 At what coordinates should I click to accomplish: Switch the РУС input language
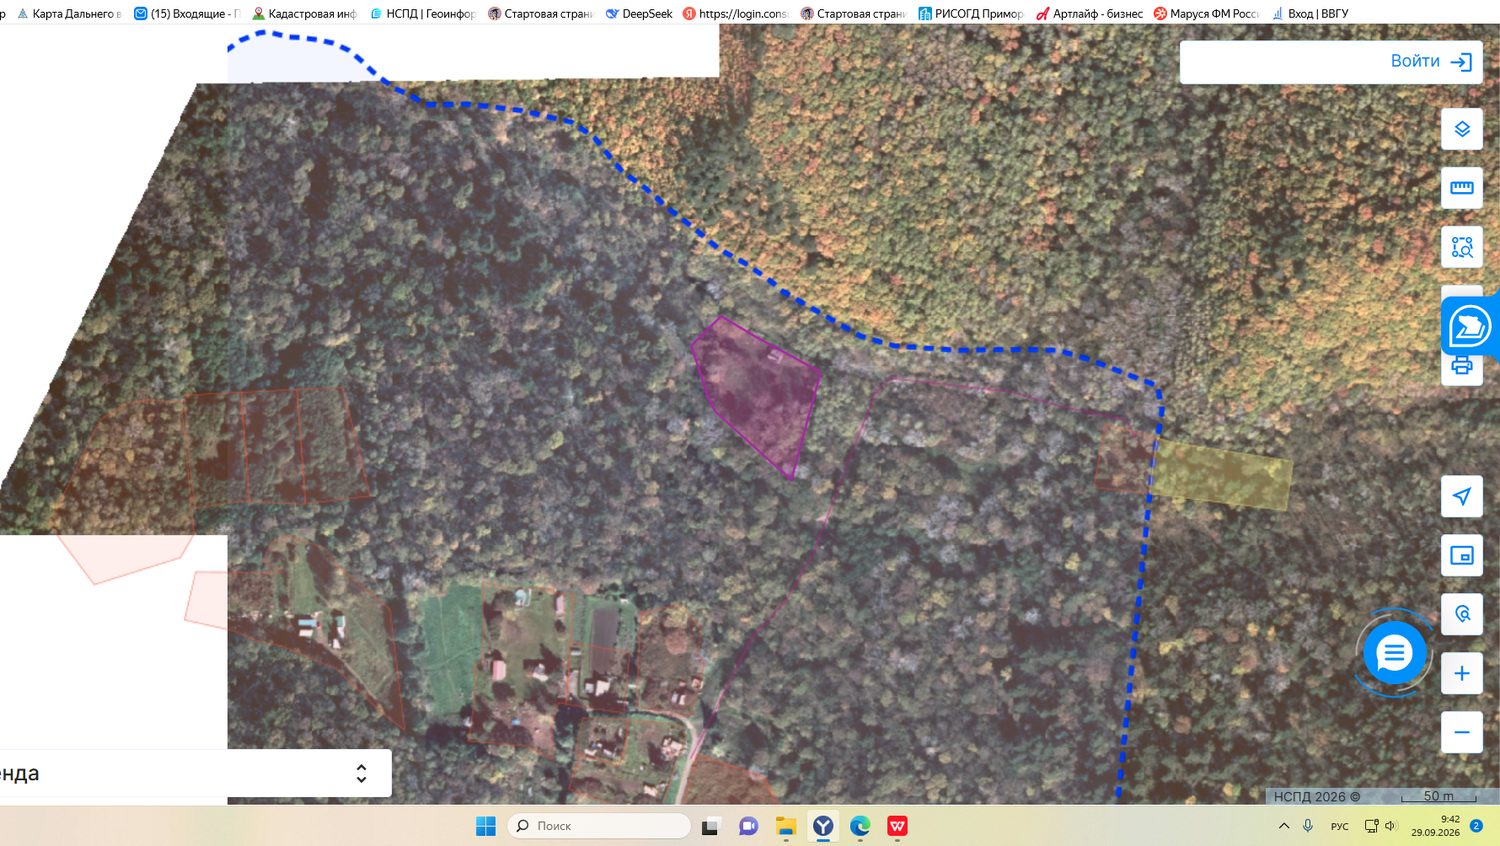[x=1340, y=826]
